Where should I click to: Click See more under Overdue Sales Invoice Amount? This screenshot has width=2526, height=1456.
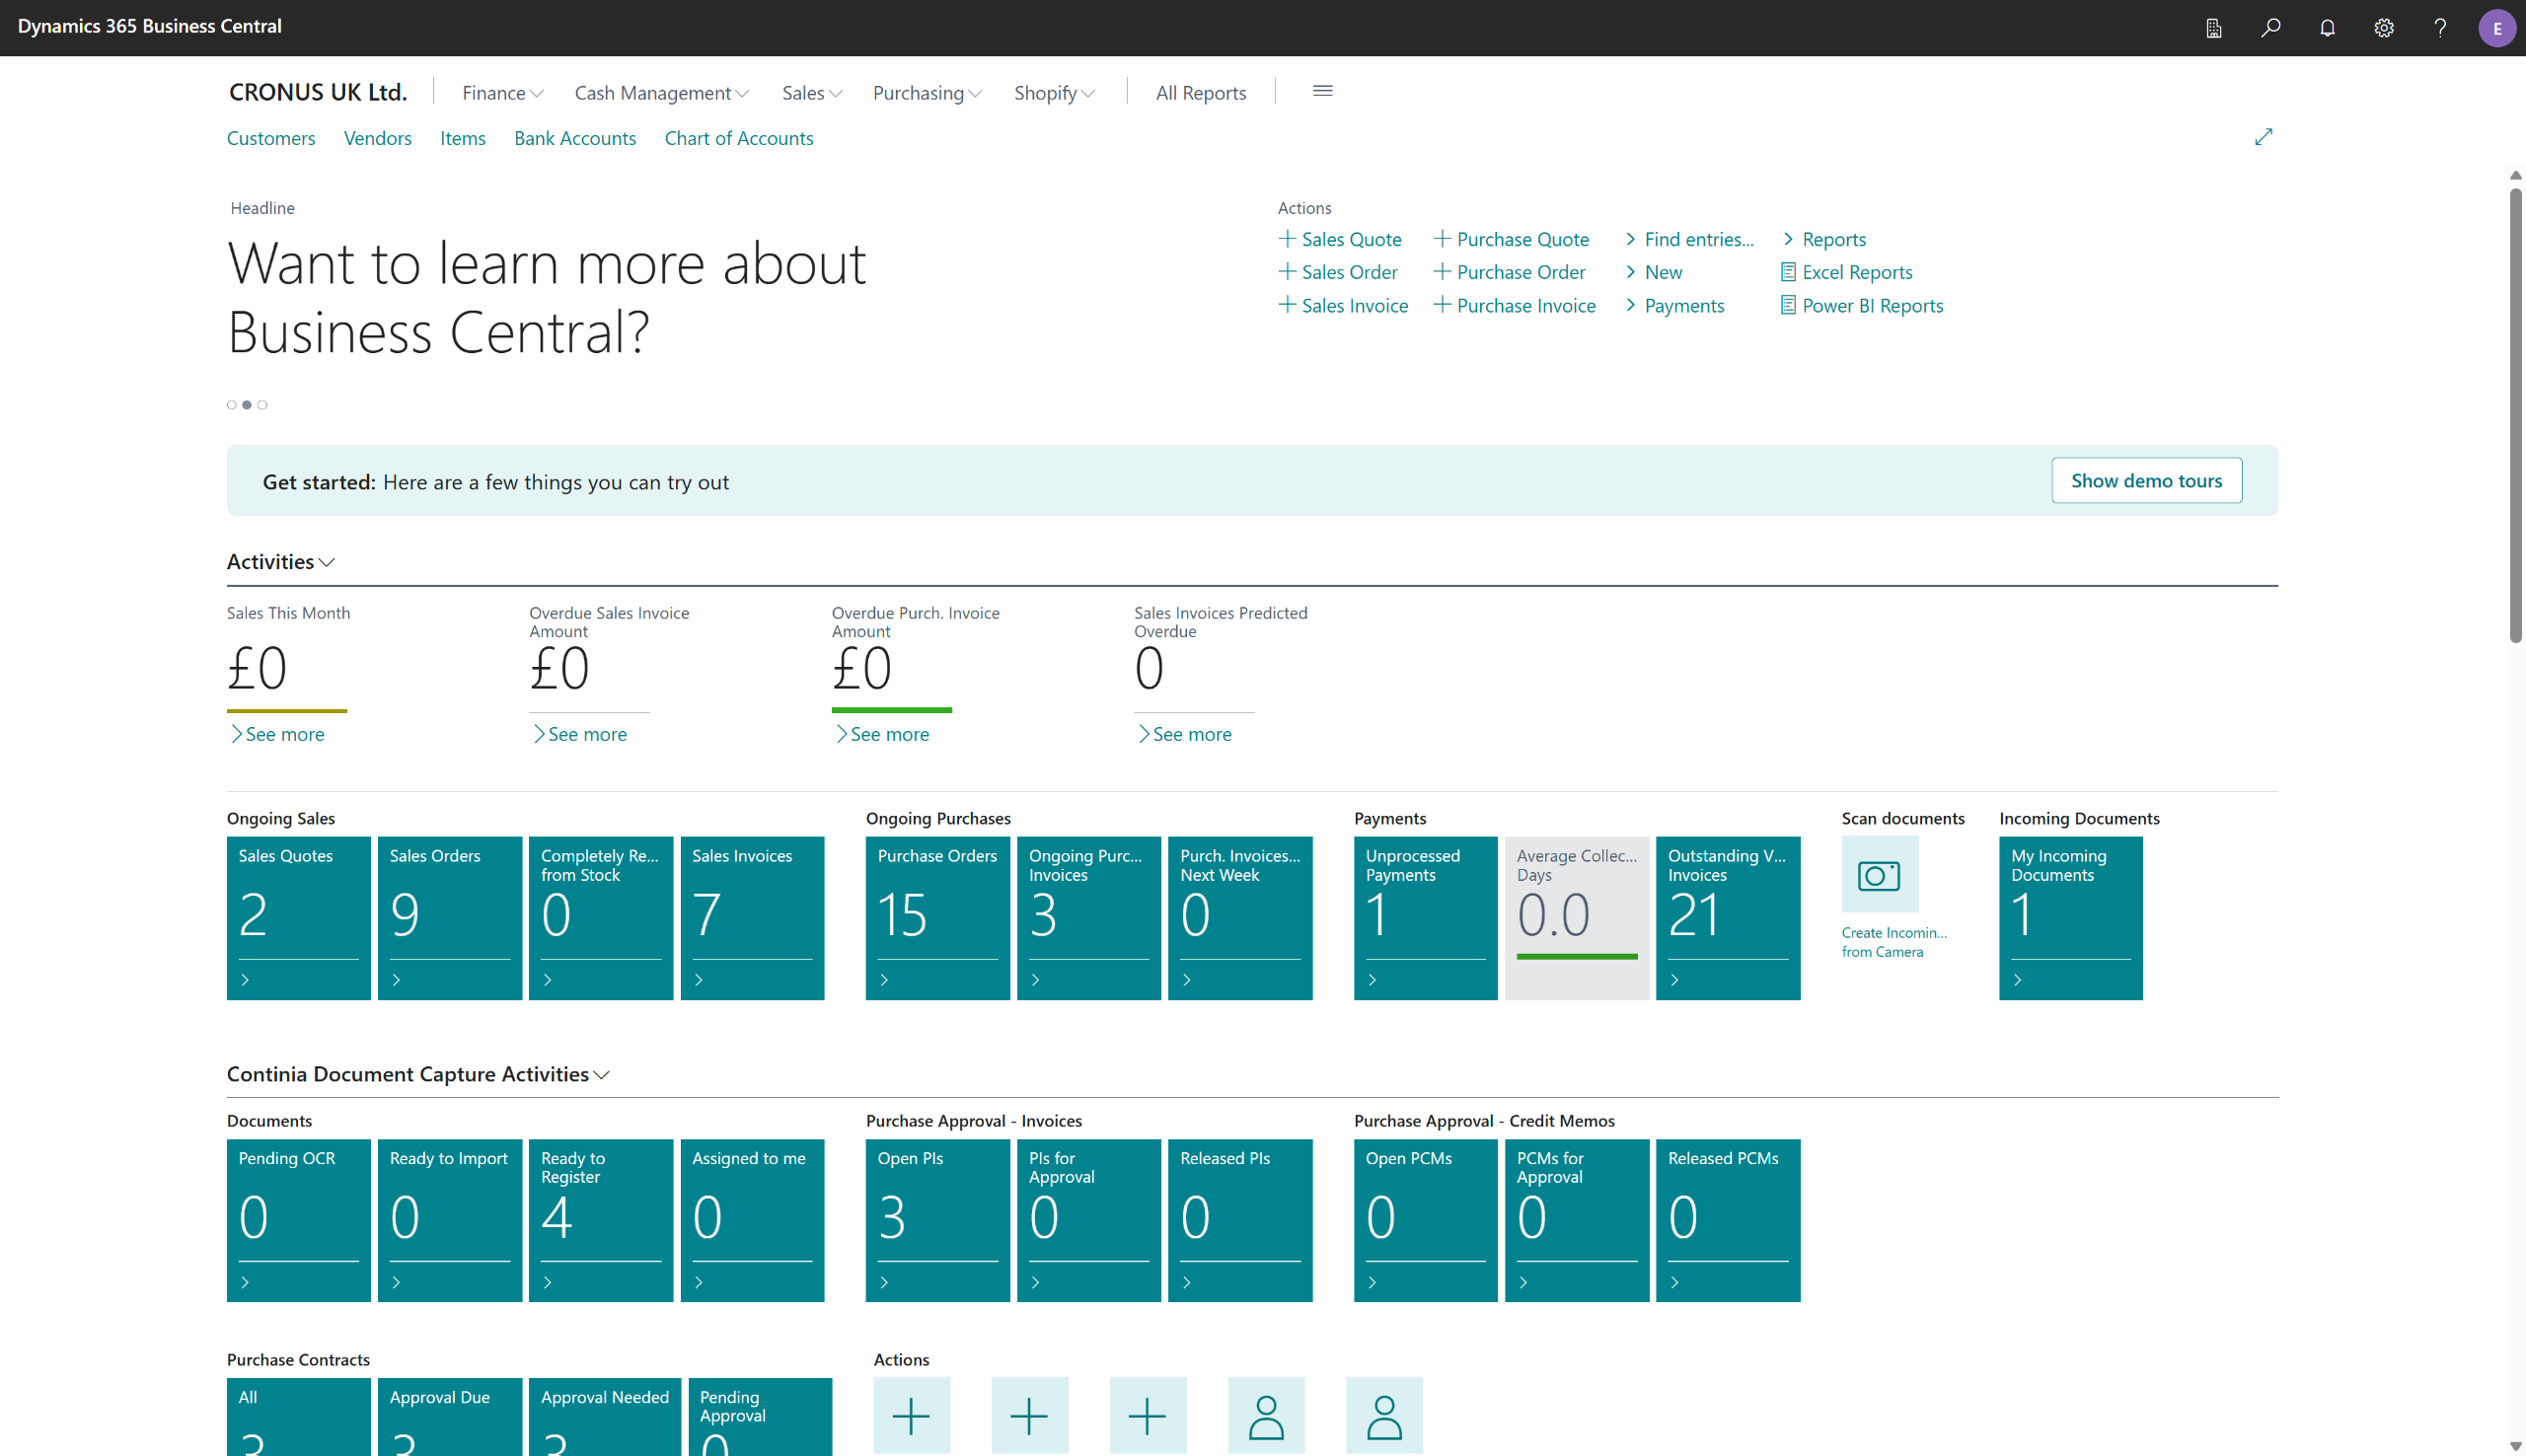click(579, 734)
